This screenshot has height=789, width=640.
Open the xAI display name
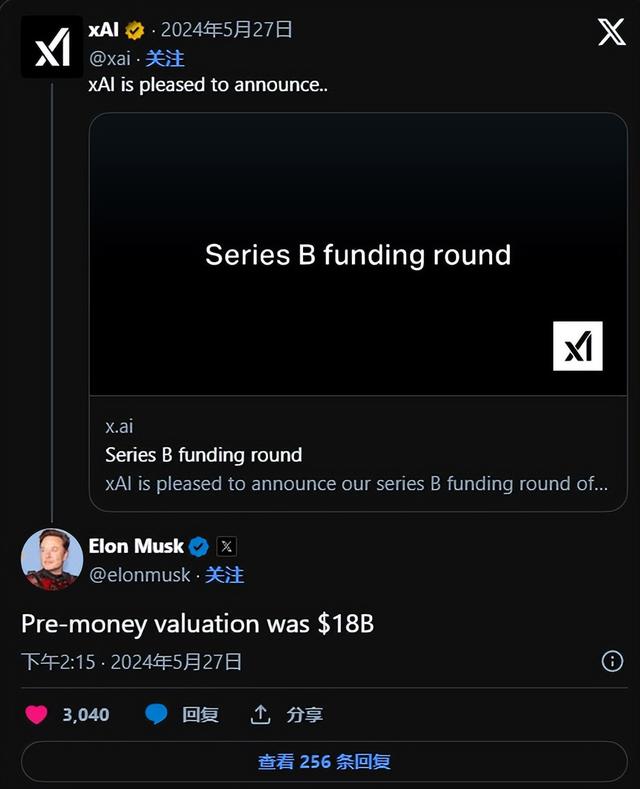tap(103, 30)
